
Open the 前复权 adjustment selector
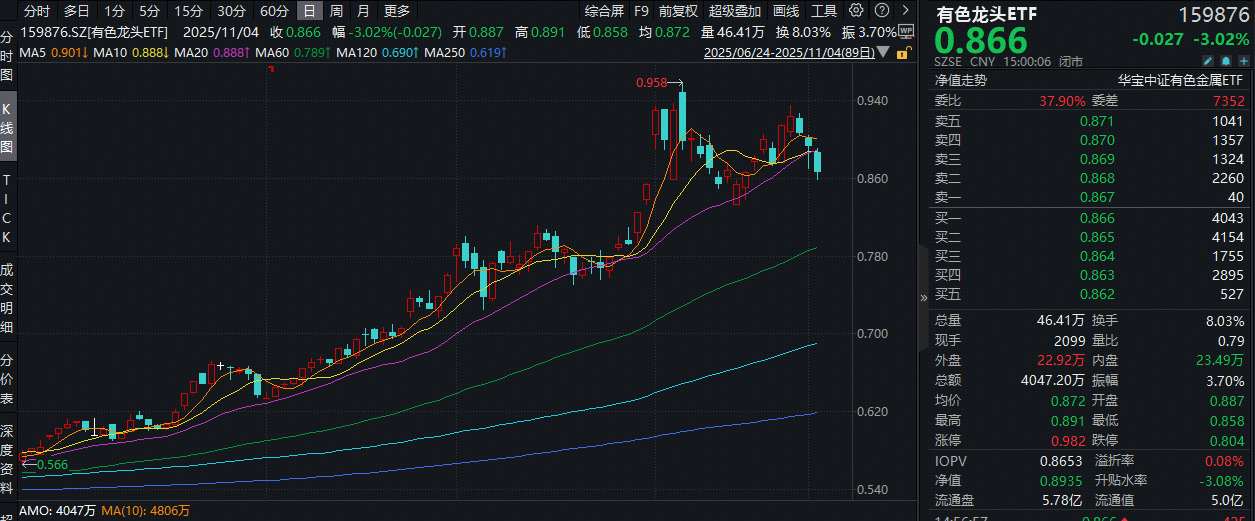[x=678, y=11]
